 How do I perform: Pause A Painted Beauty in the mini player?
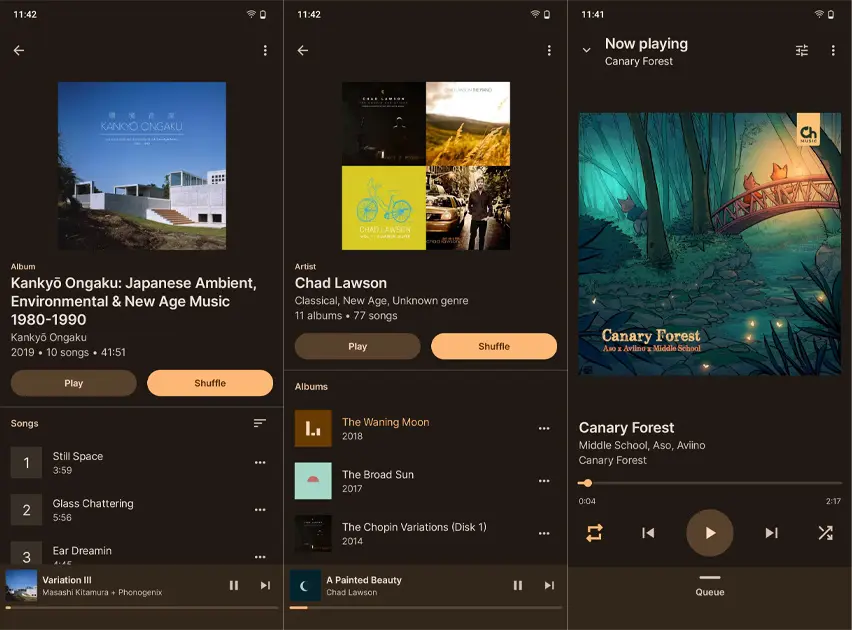518,585
